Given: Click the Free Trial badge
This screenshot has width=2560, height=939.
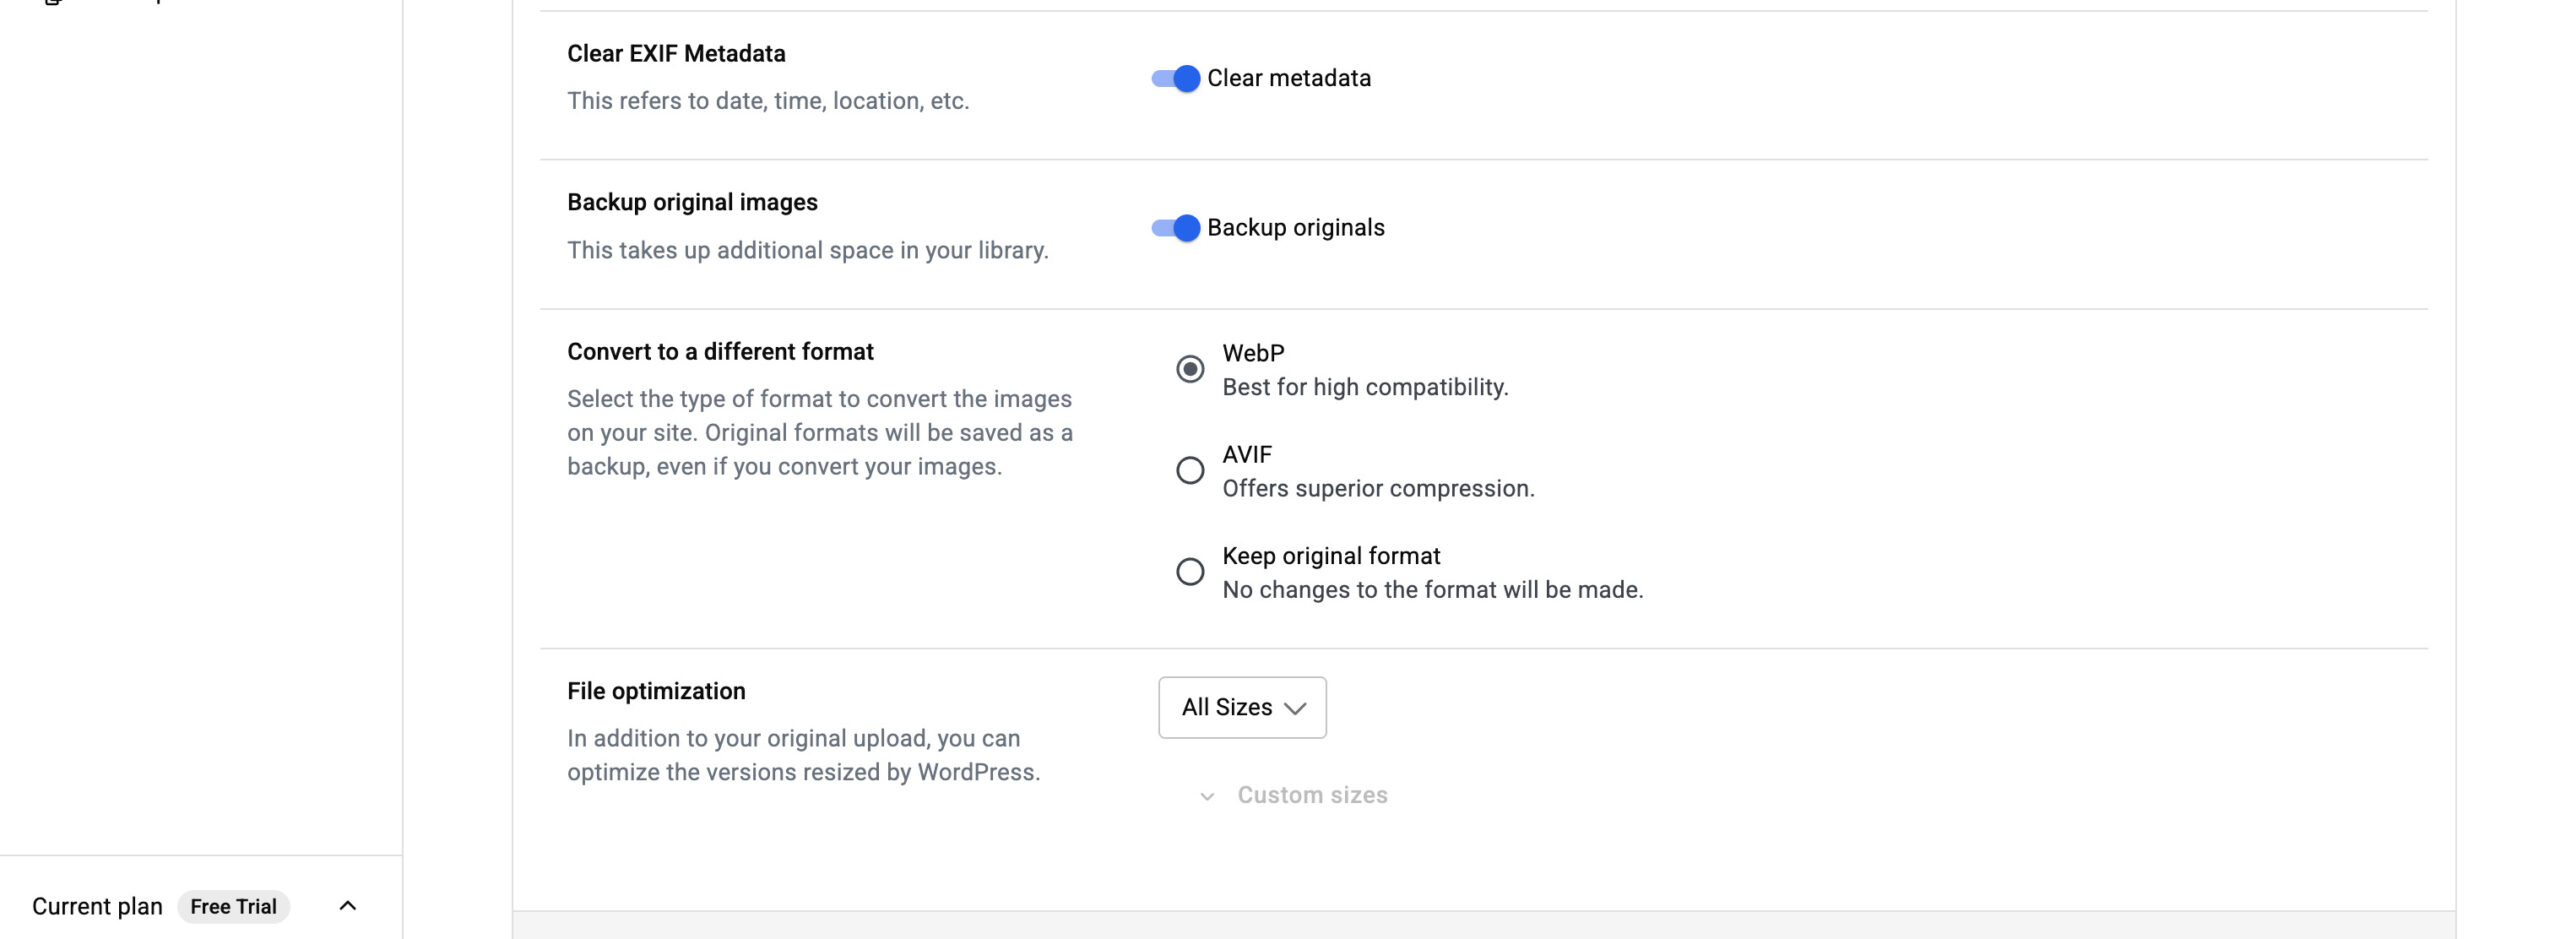Looking at the screenshot, I should pos(233,907).
